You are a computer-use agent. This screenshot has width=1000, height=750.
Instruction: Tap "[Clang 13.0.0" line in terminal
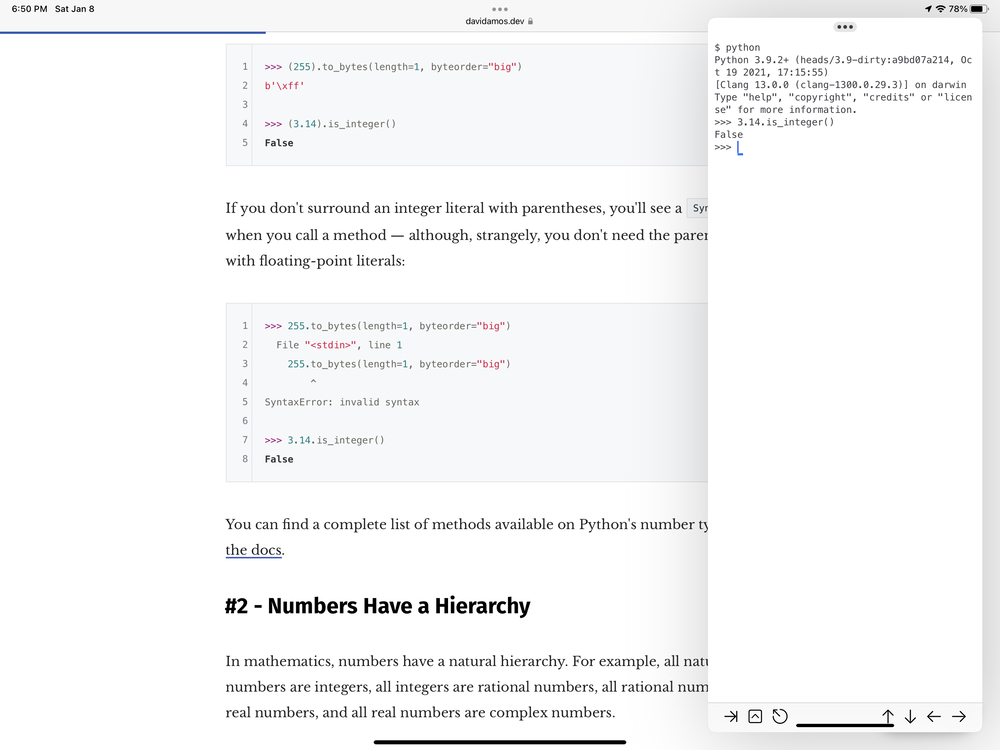pyautogui.click(x=841, y=85)
